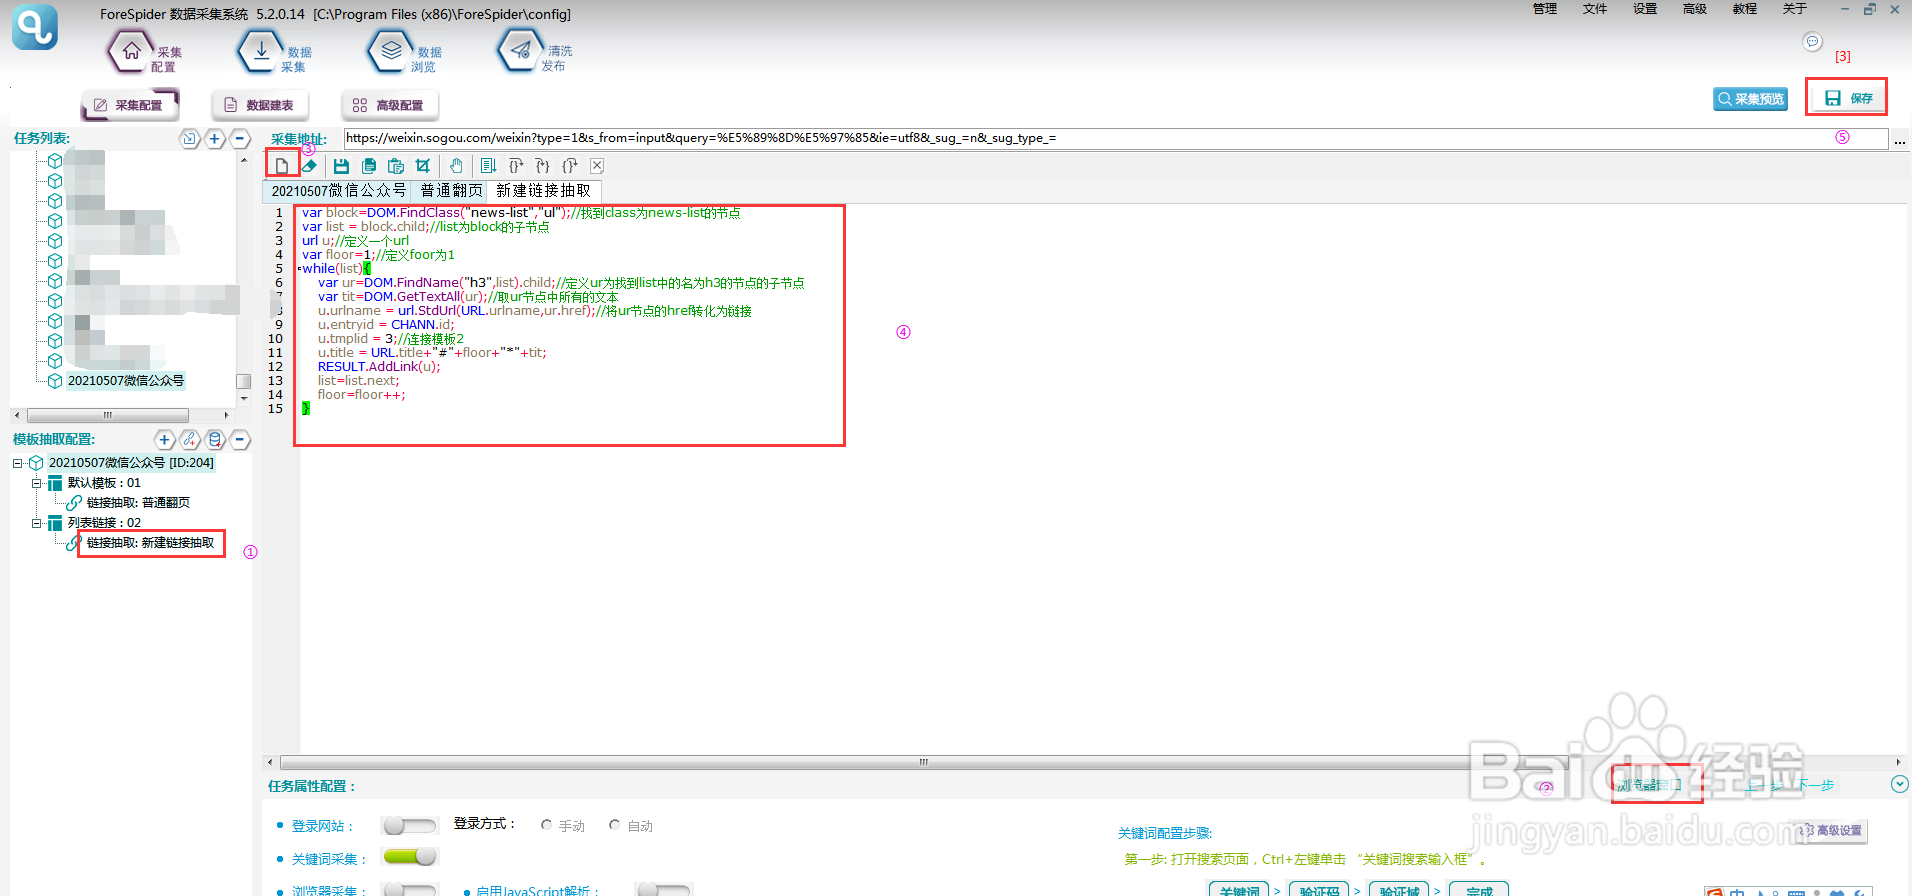Toggle the 关键词采集 switch off
The image size is (1912, 896).
410,857
